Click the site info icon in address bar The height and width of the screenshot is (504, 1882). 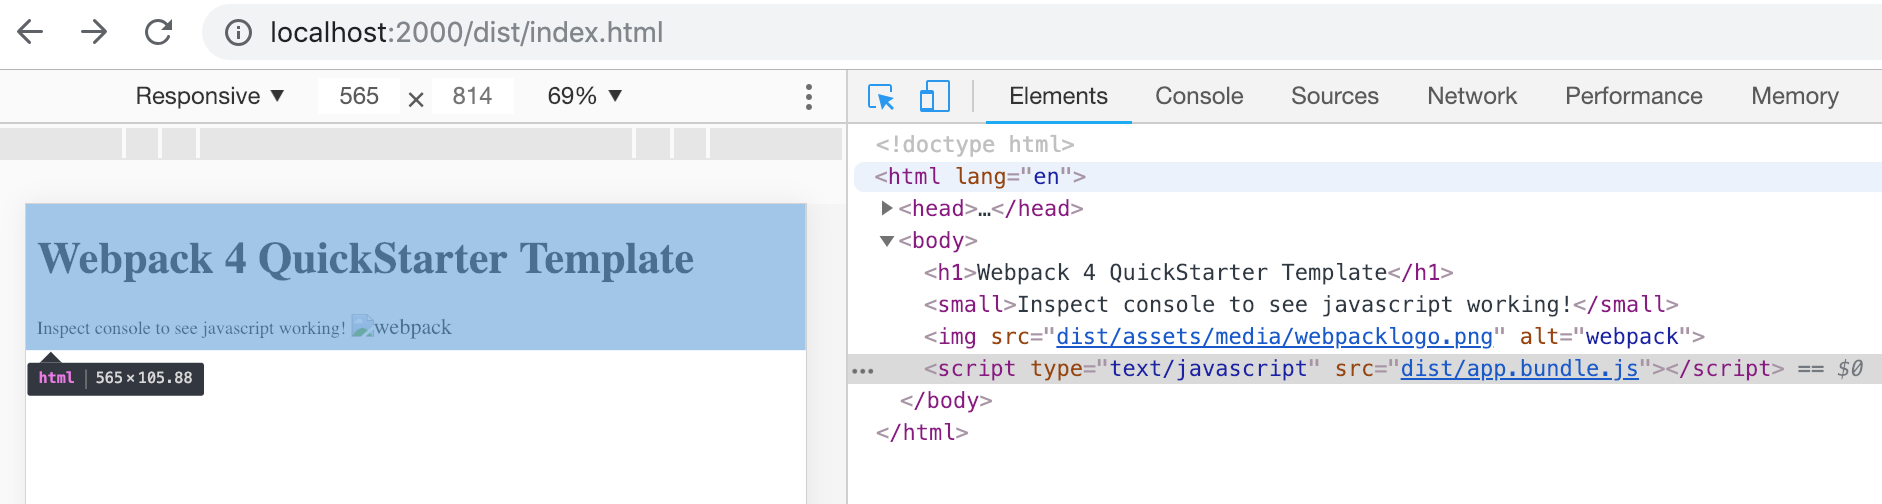[x=238, y=33]
